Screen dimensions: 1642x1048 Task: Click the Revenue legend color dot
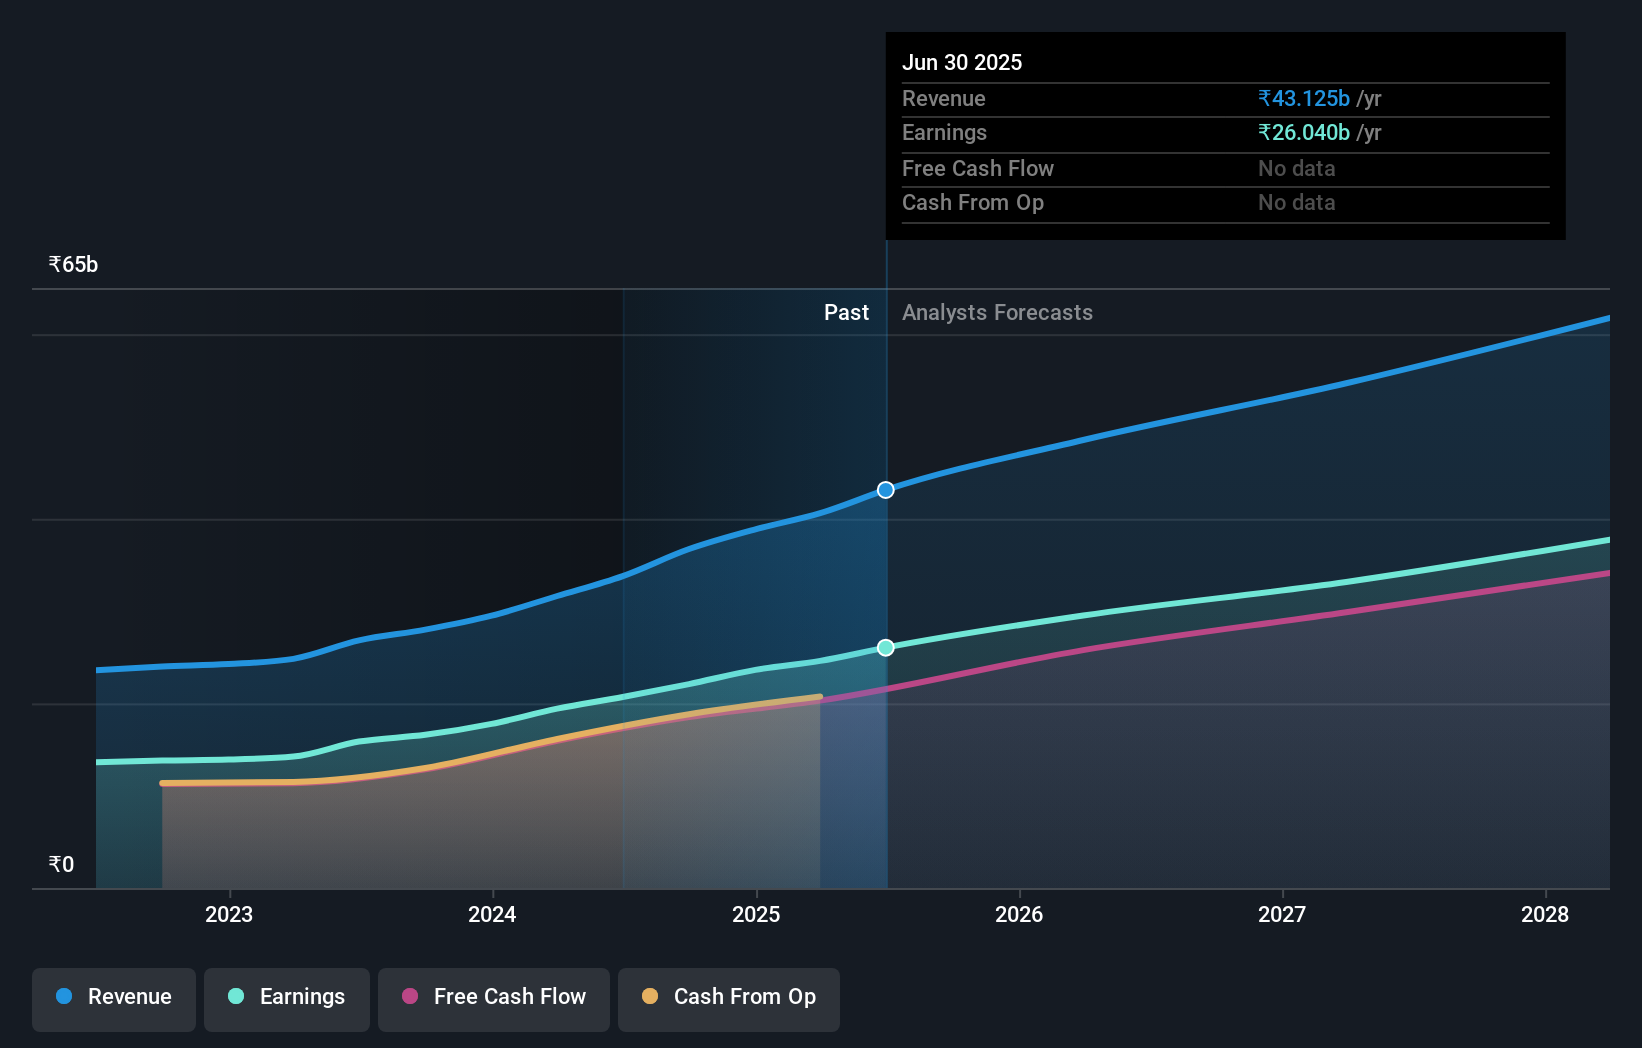click(63, 997)
